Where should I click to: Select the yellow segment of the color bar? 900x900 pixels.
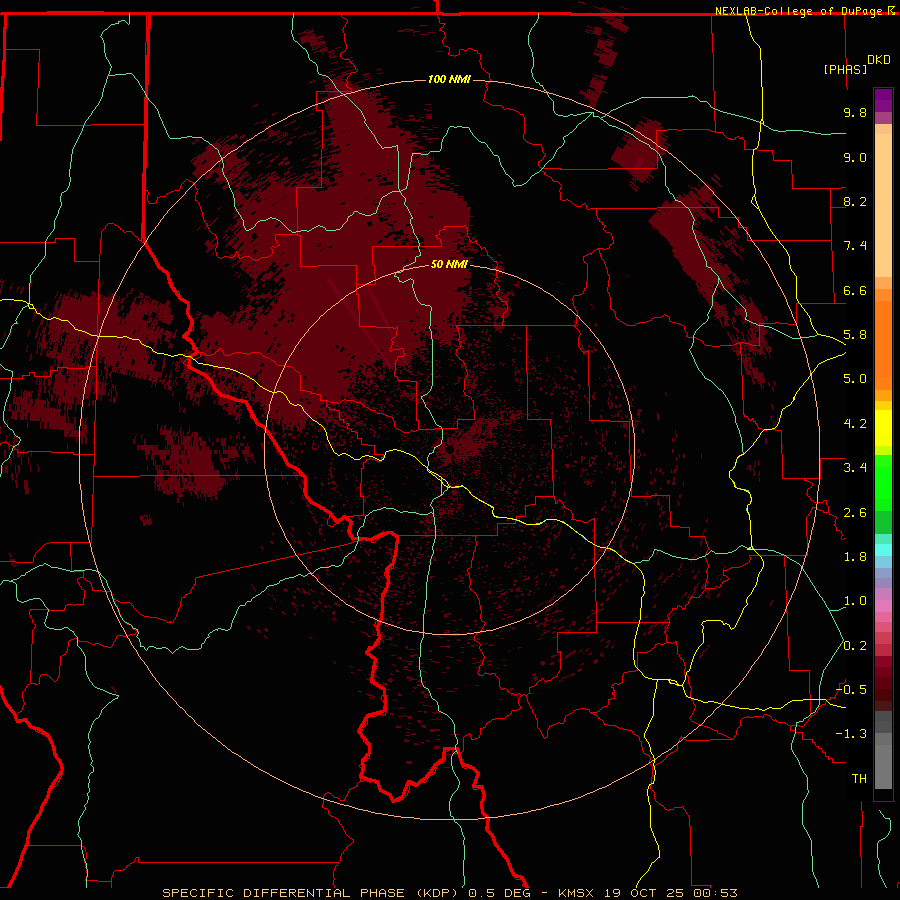tap(883, 428)
